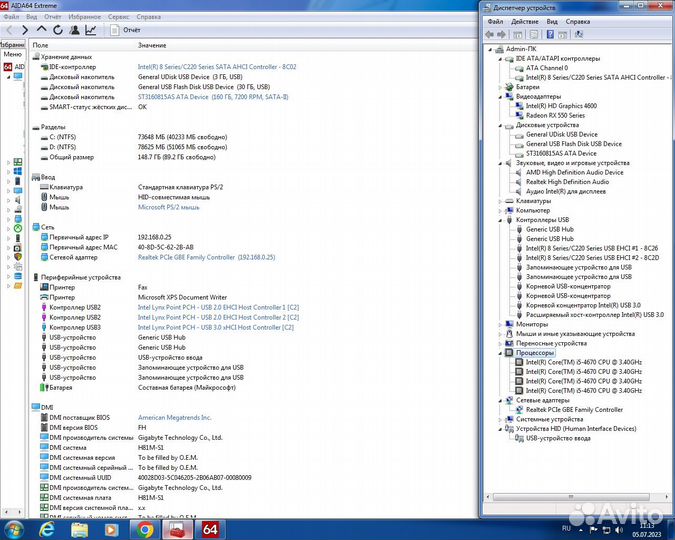Open AIDA64 taskbar icon
The image size is (675, 540).
pos(210,529)
